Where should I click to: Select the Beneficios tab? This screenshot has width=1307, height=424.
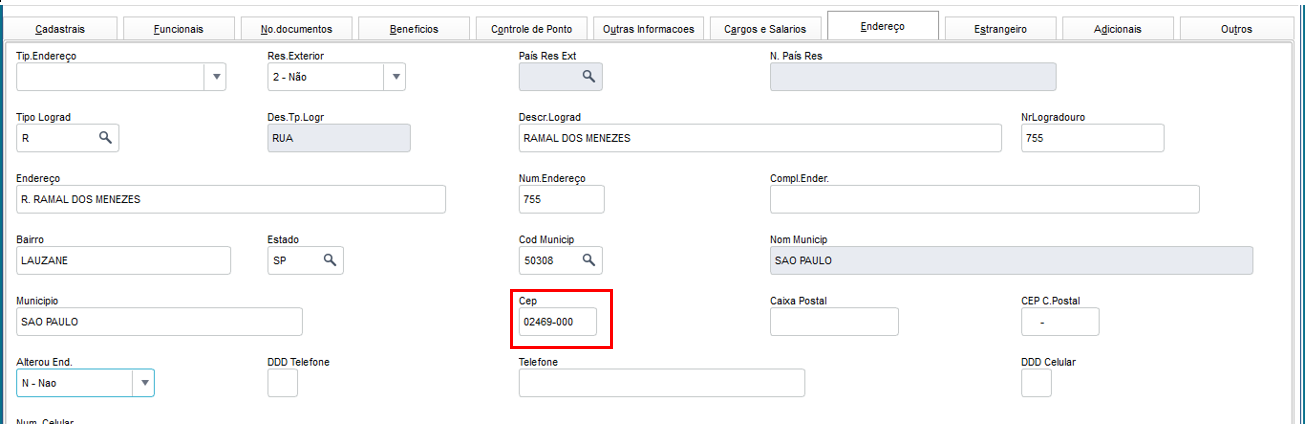tap(414, 29)
